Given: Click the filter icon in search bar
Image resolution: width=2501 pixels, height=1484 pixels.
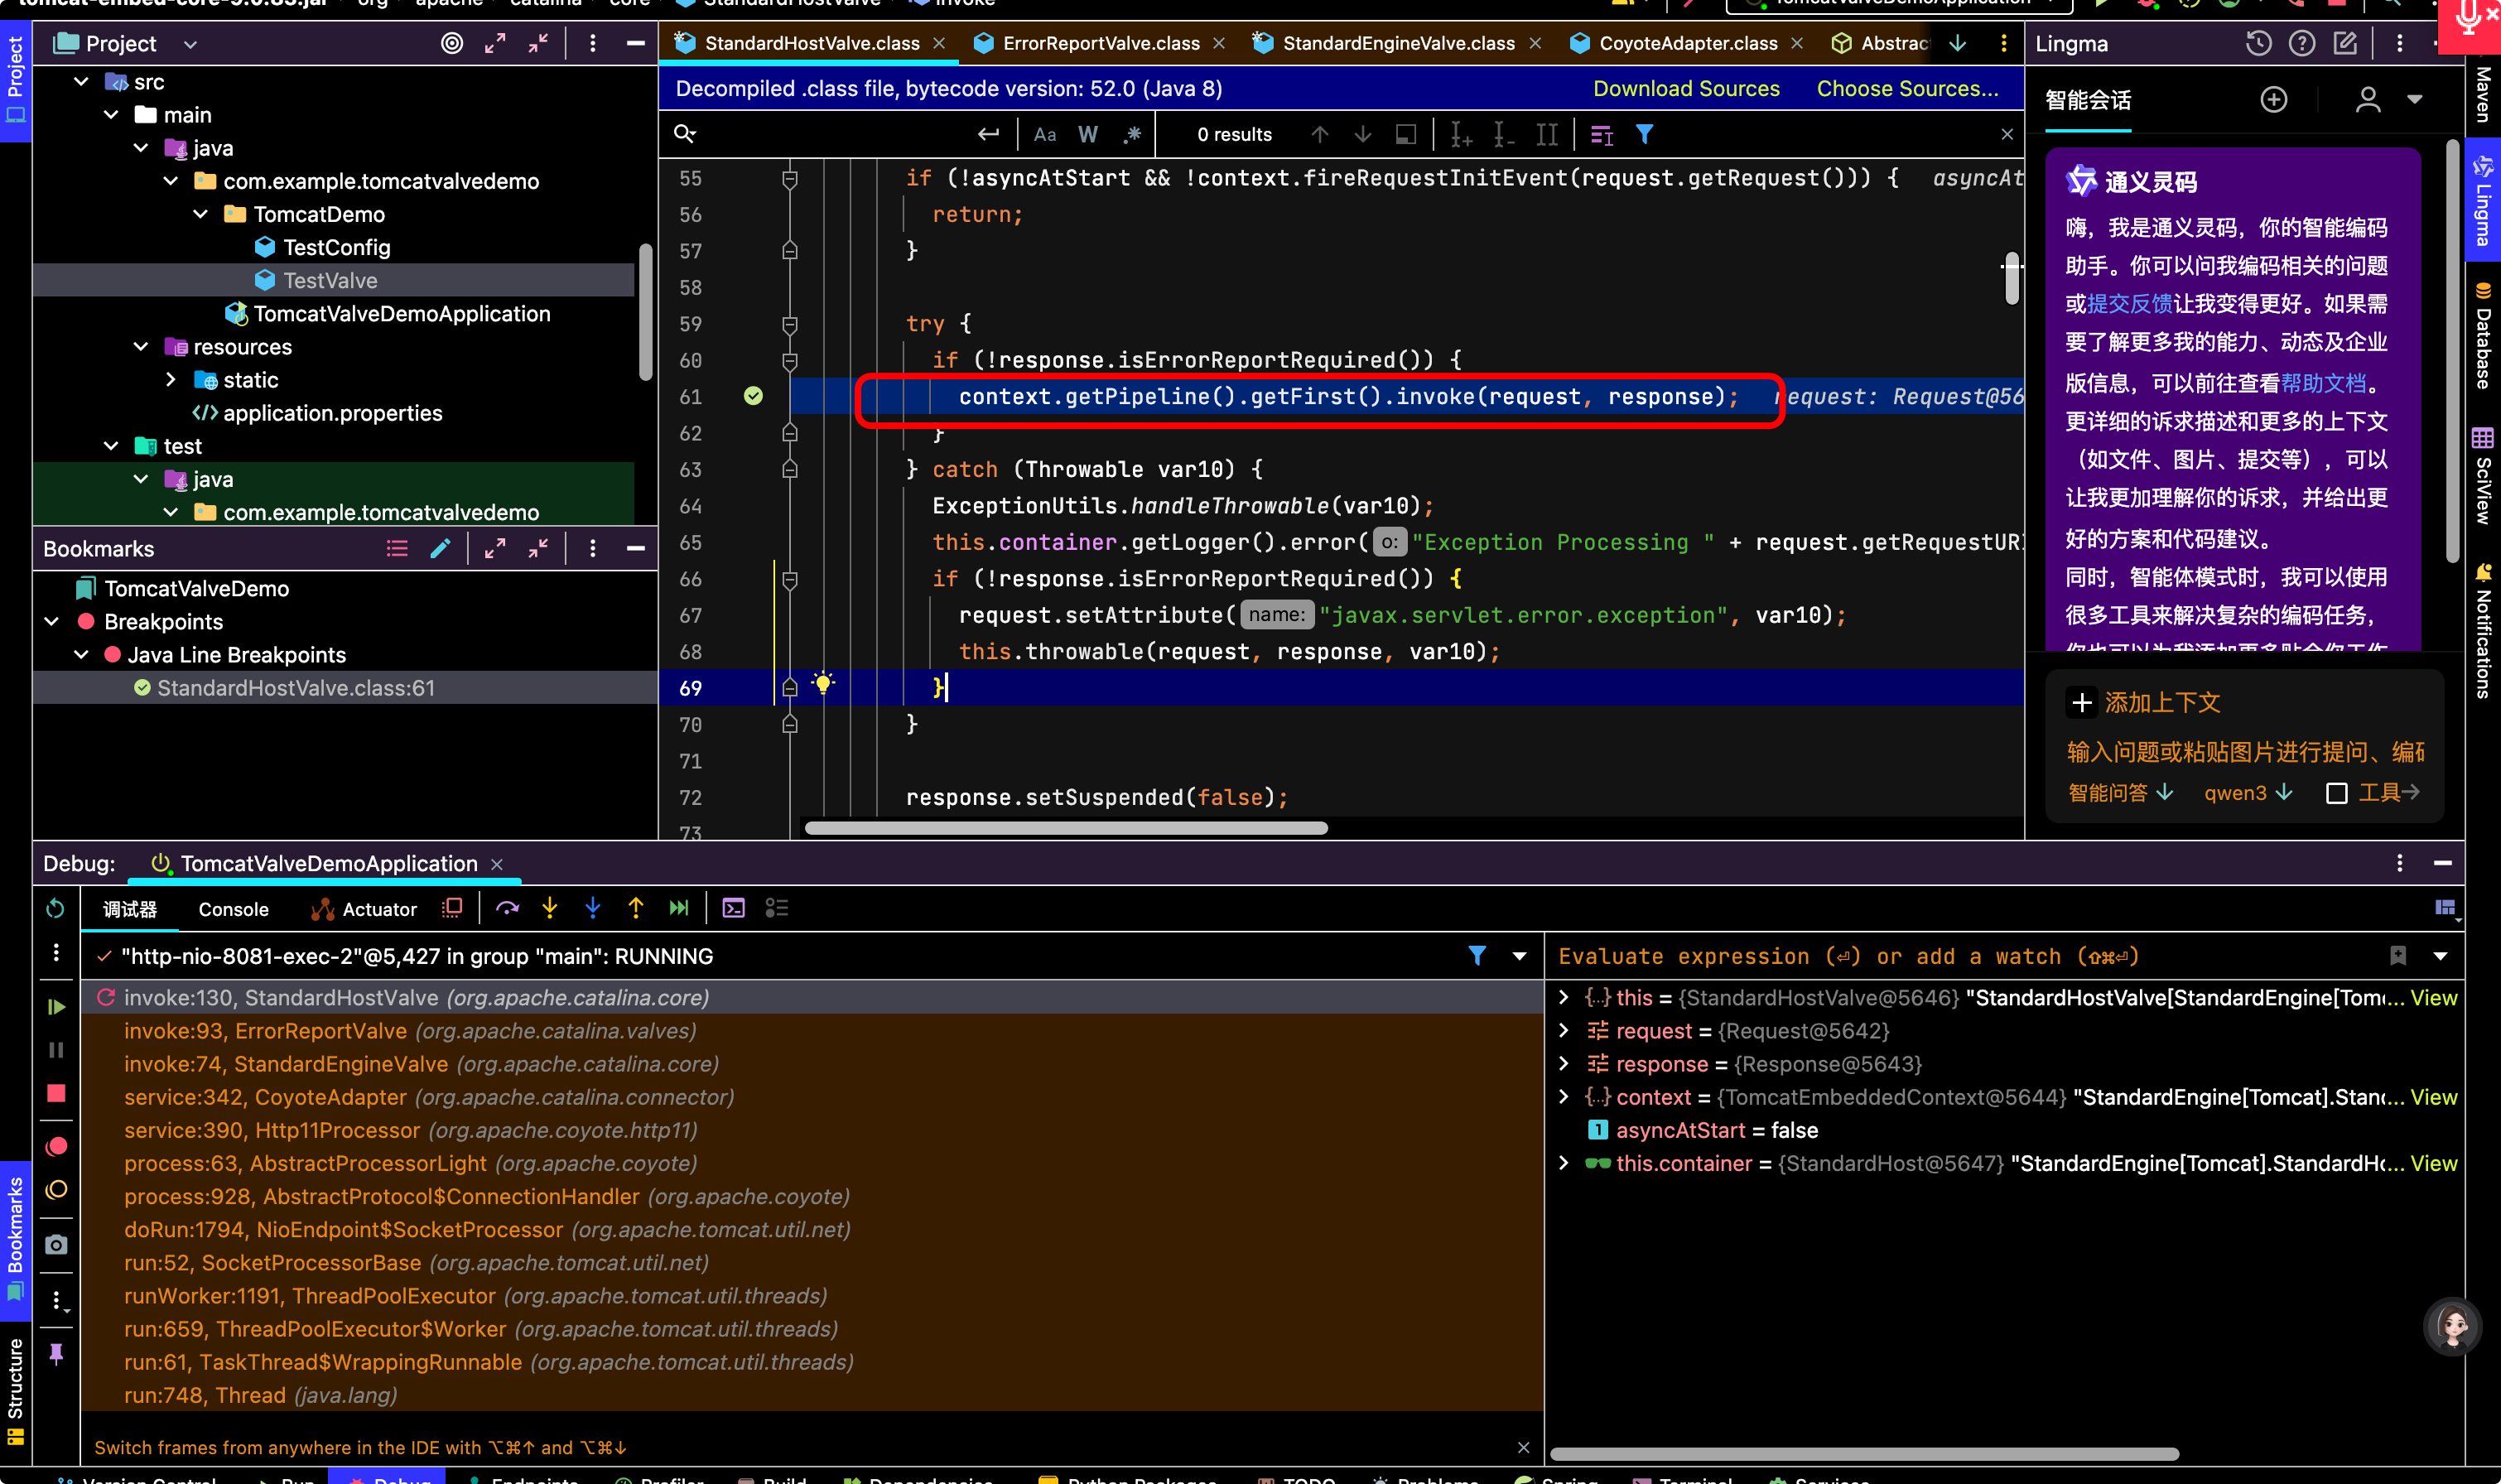Looking at the screenshot, I should [1644, 134].
